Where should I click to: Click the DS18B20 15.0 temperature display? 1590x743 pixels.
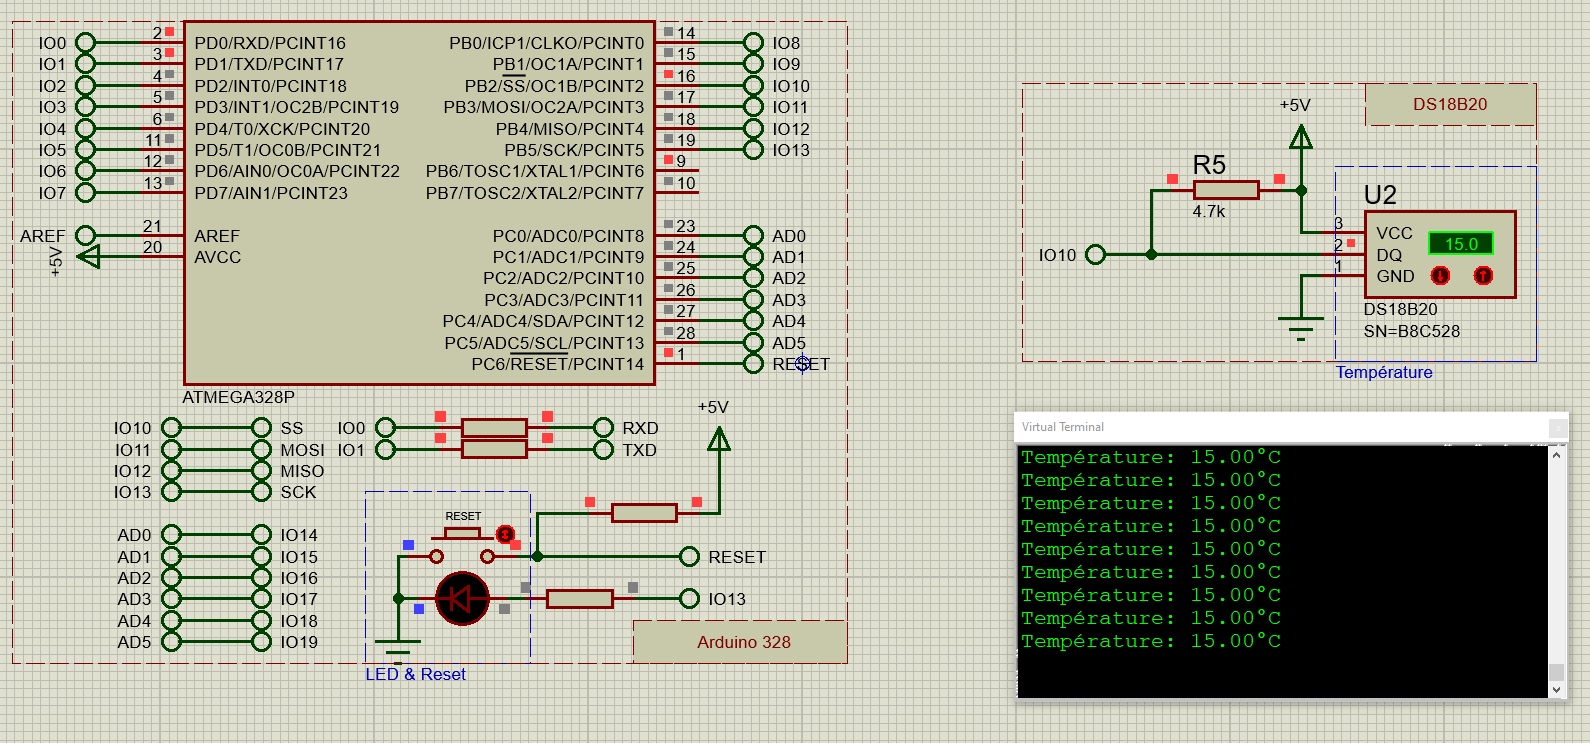pyautogui.click(x=1460, y=244)
